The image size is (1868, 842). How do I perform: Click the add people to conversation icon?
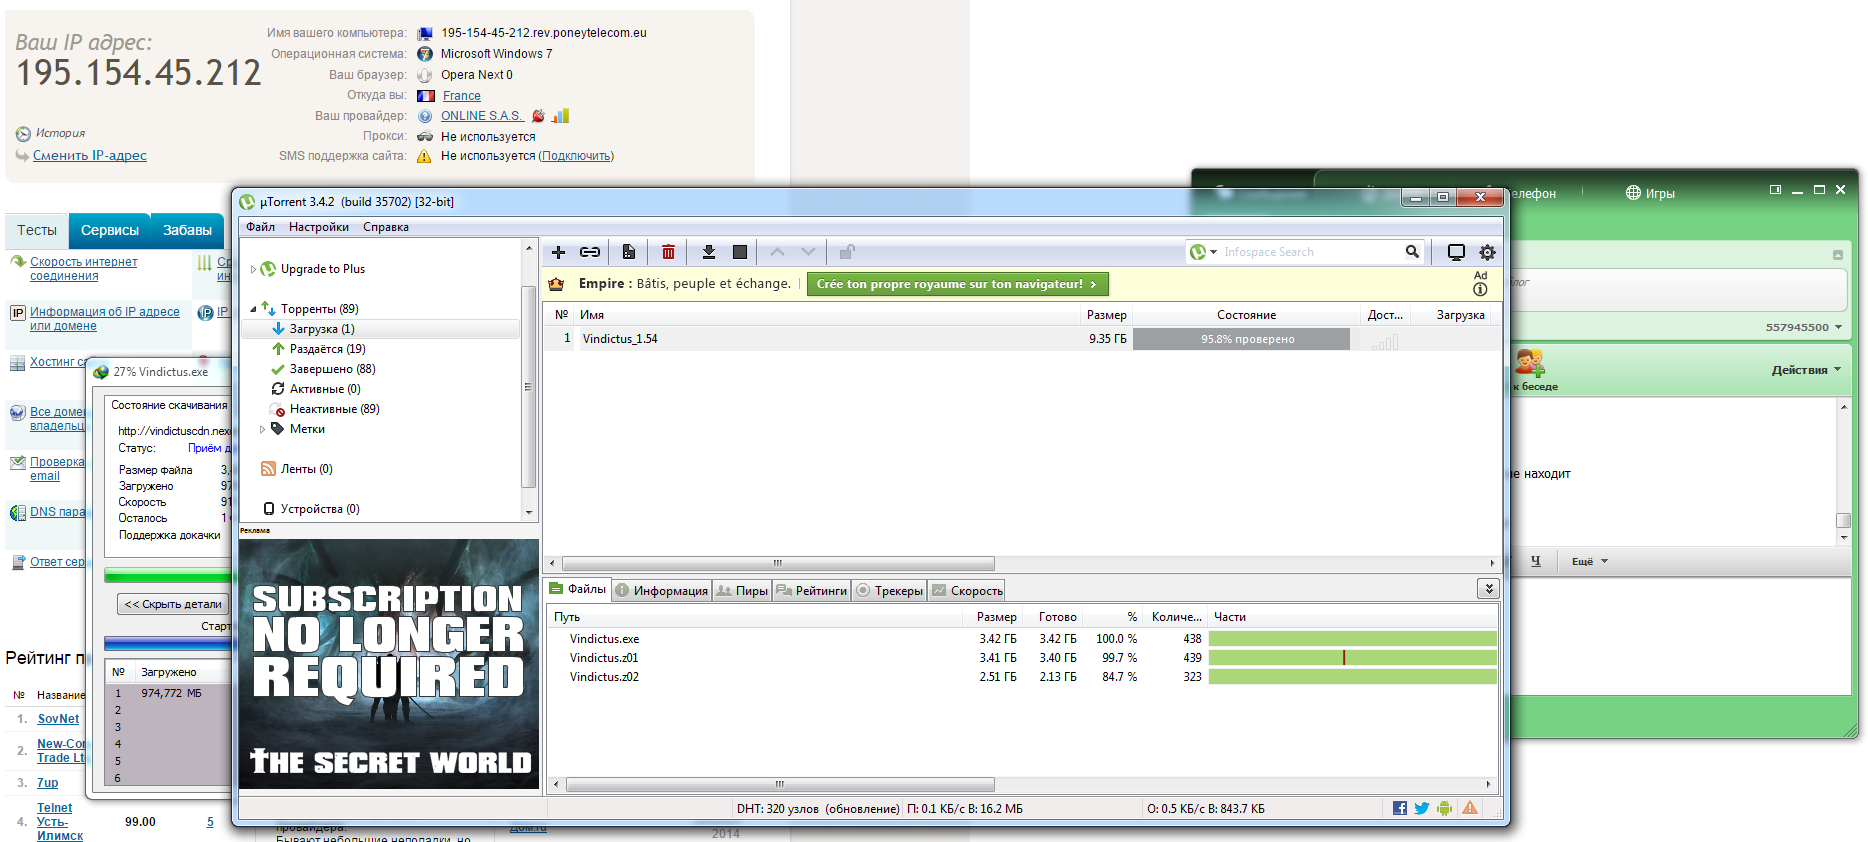click(x=1529, y=363)
